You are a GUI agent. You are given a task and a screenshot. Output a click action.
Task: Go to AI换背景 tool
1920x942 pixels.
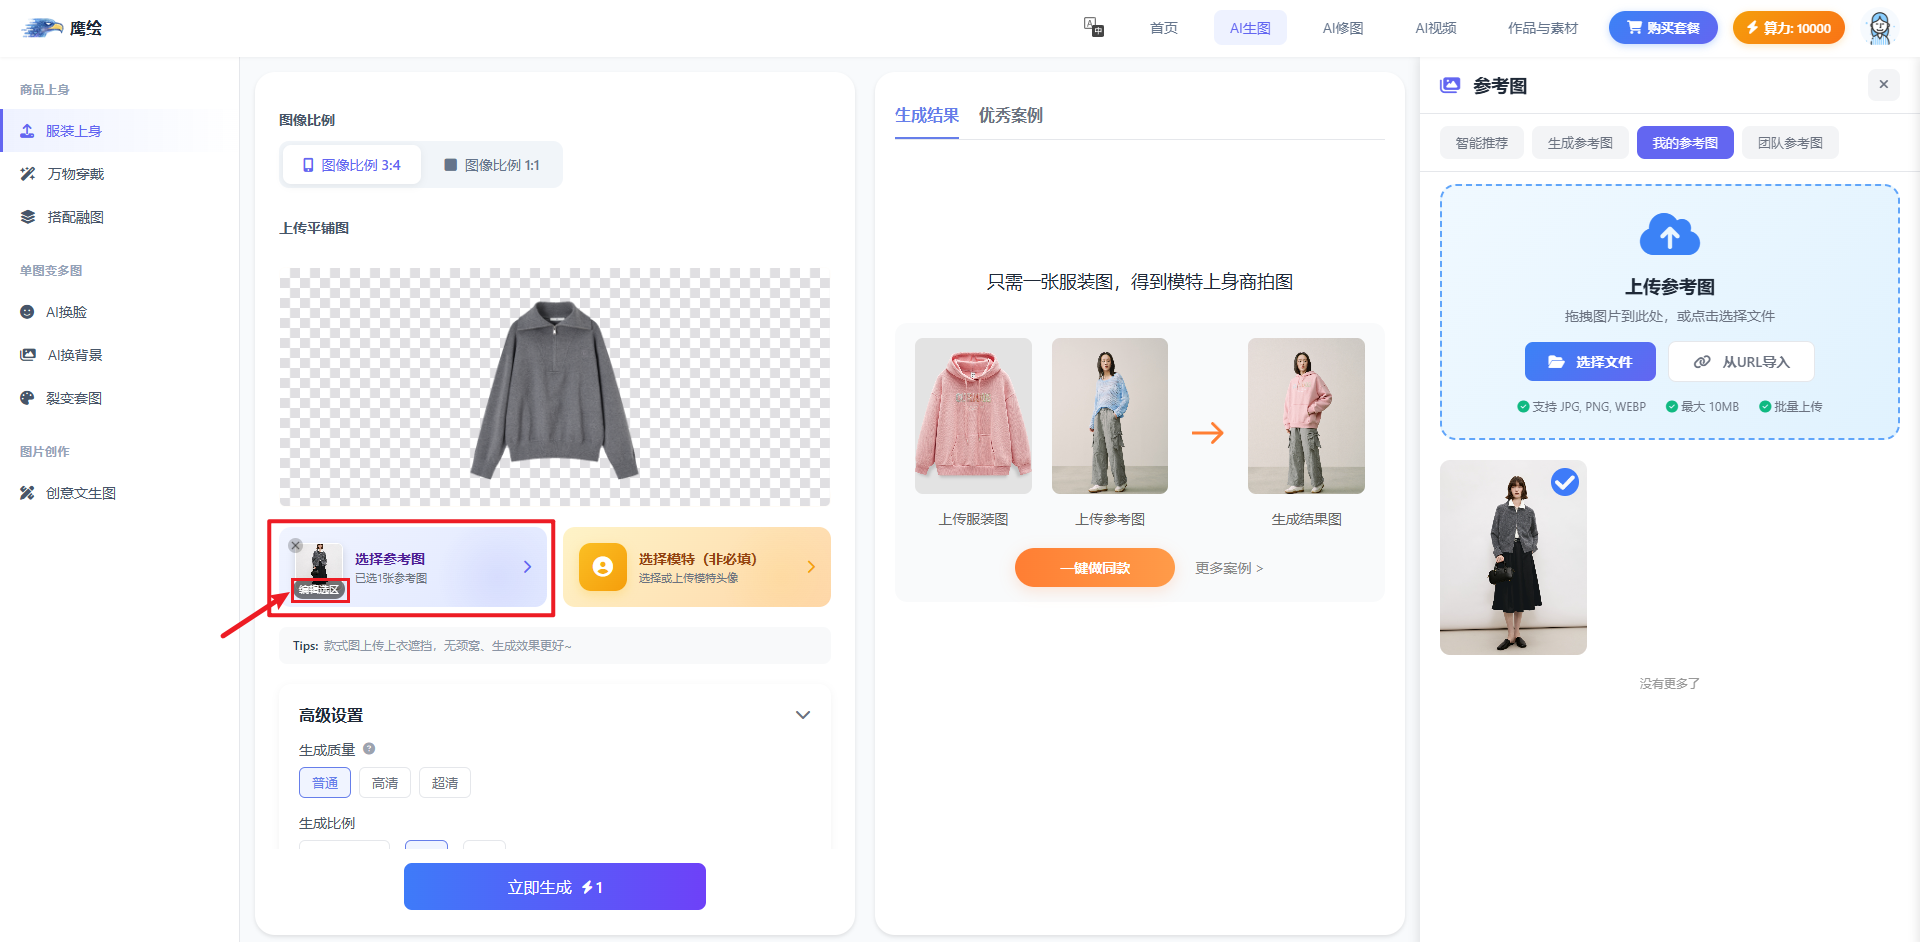click(74, 355)
